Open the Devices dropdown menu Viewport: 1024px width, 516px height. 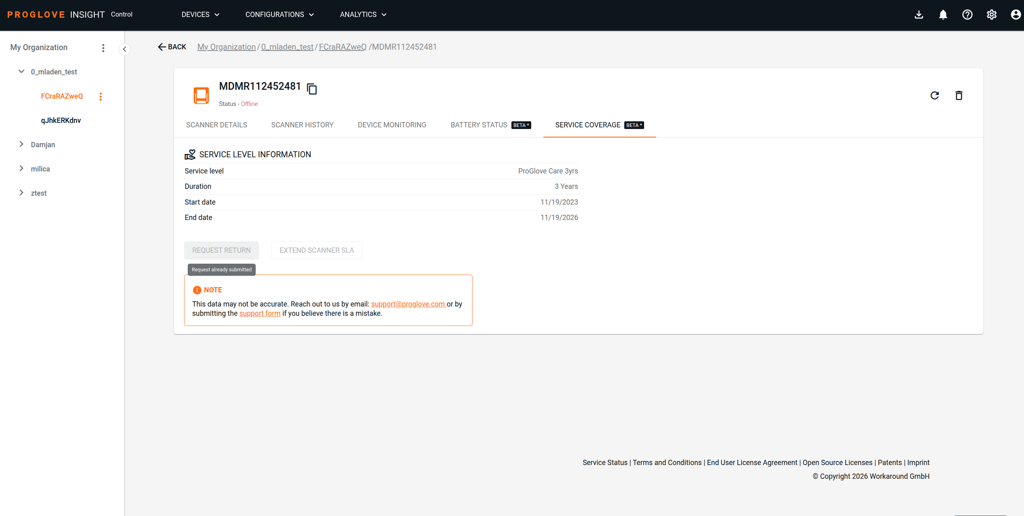[200, 14]
